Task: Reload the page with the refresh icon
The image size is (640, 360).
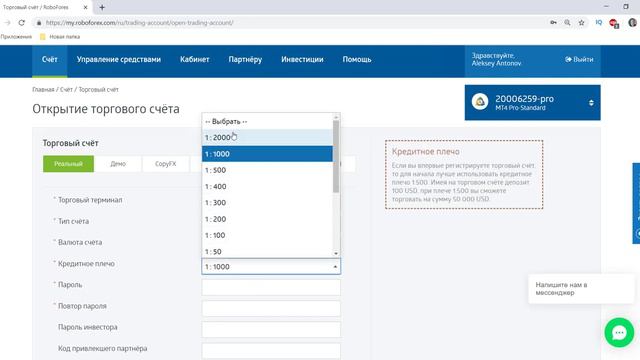Action: point(22,23)
